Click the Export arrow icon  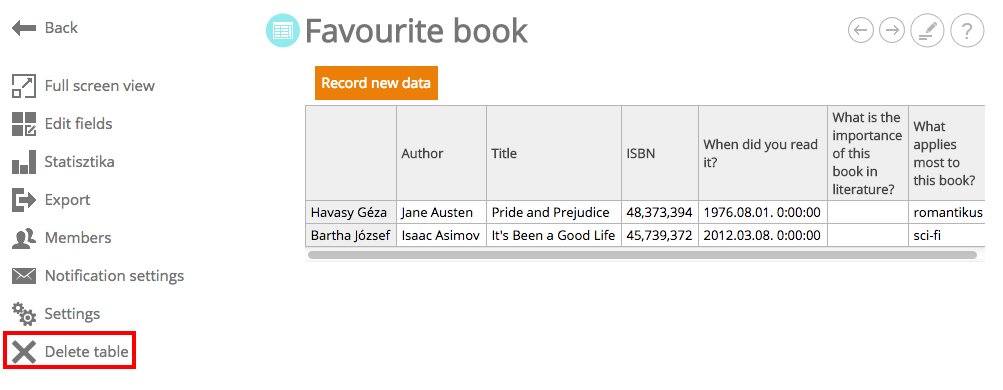coord(24,199)
